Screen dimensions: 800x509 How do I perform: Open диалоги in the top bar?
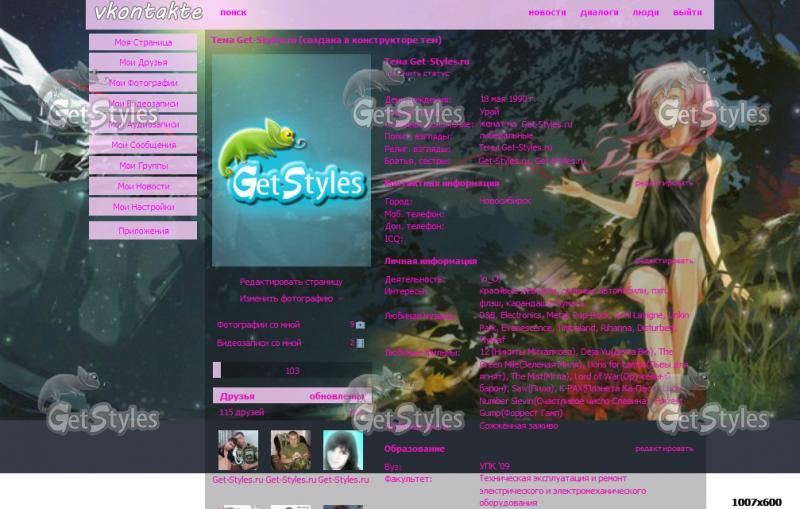point(599,12)
